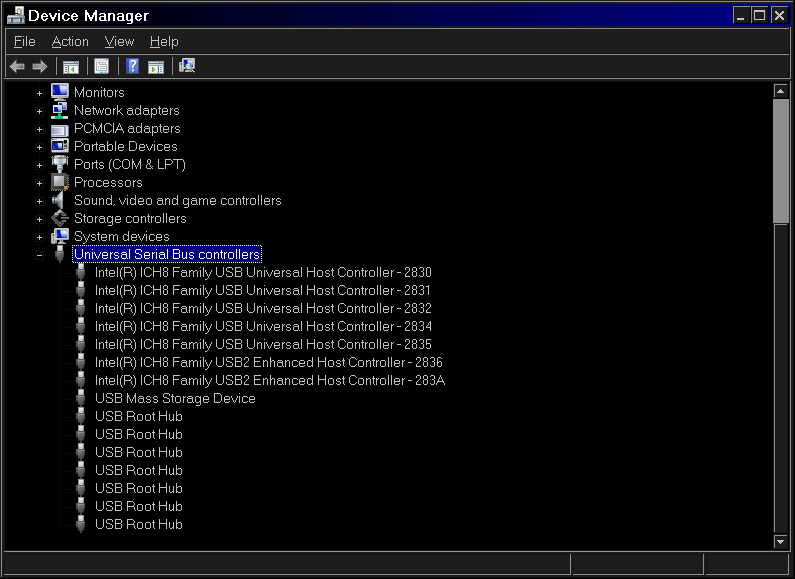The height and width of the screenshot is (579, 795).
Task: Expand the Monitors node
Action: pos(40,93)
